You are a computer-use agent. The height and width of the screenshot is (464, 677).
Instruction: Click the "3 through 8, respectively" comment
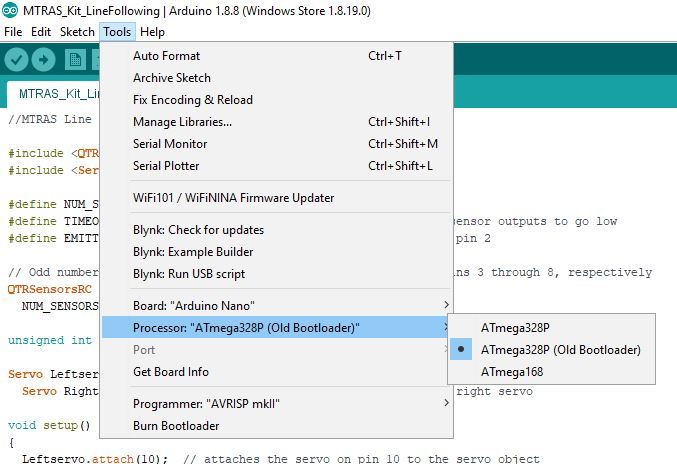(x=565, y=272)
